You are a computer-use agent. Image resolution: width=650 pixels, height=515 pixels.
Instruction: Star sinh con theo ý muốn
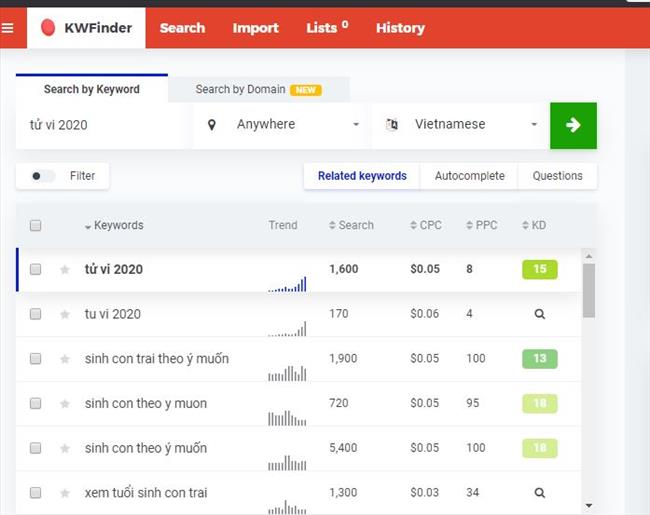click(65, 448)
